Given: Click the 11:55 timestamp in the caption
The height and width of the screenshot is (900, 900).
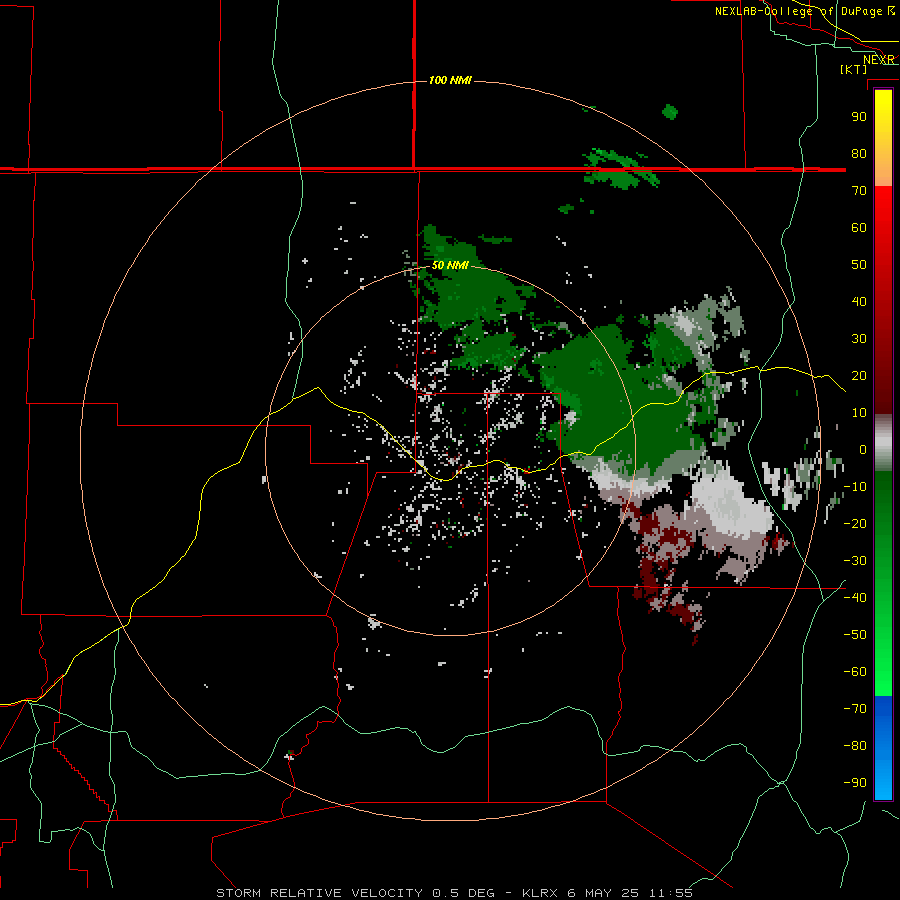Looking at the screenshot, I should pos(671,893).
